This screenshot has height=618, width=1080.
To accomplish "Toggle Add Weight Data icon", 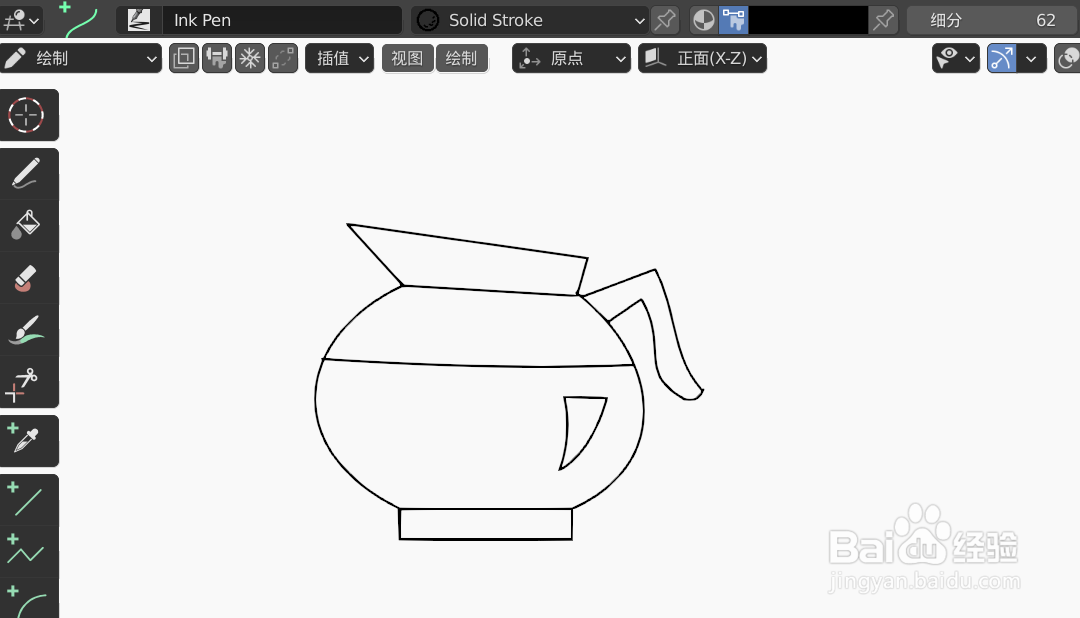I will click(x=217, y=59).
